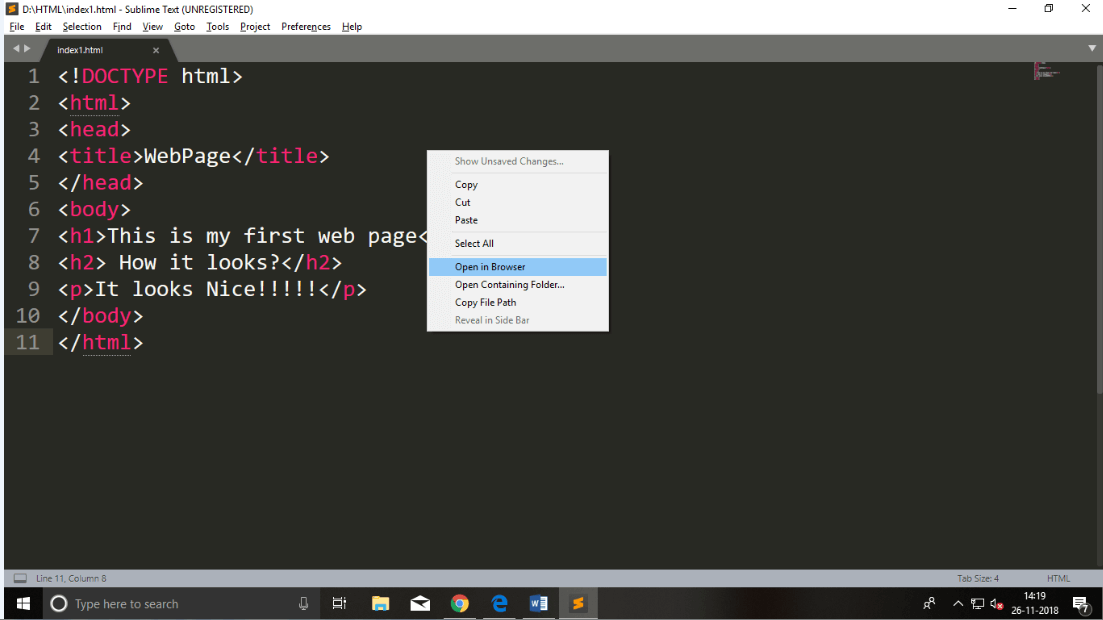Click line number 11 in the gutter

(27, 342)
